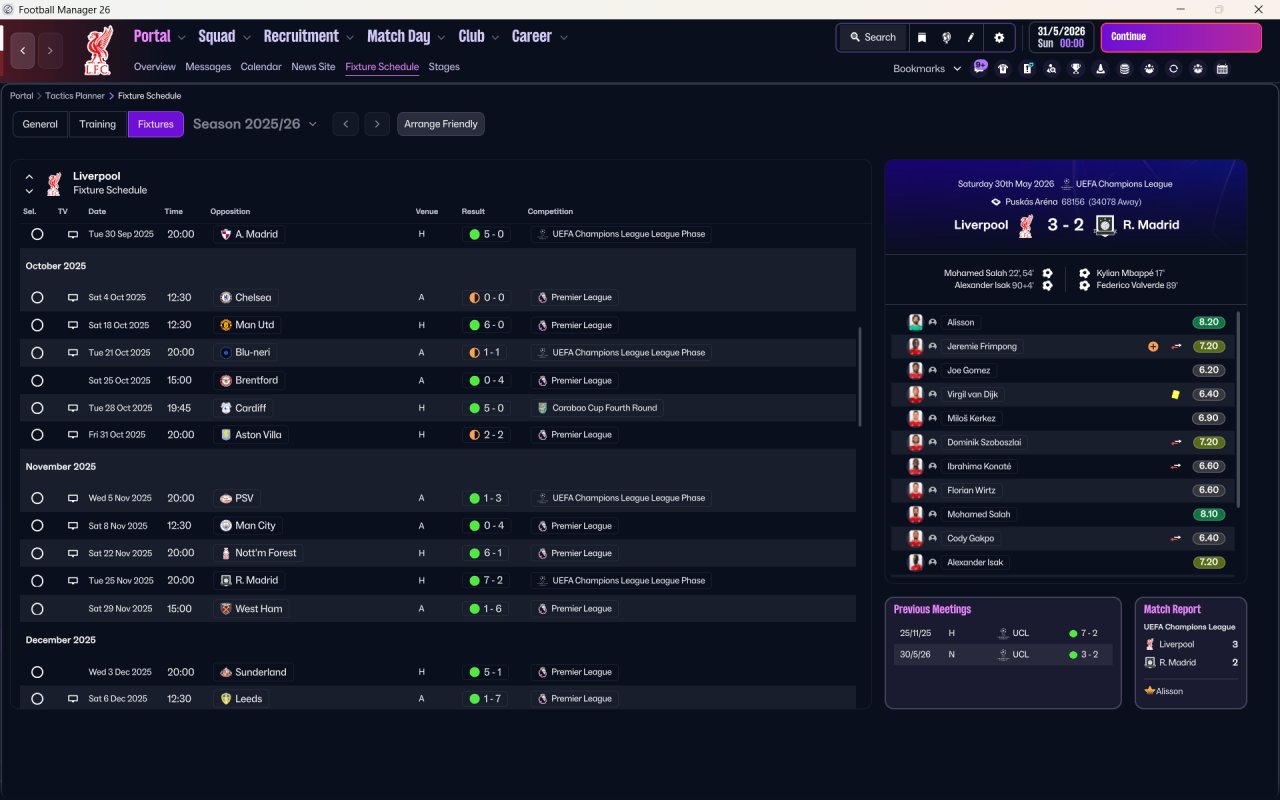
Task: Open the bookmark icon in the top toolbar
Action: pyautogui.click(x=922, y=37)
